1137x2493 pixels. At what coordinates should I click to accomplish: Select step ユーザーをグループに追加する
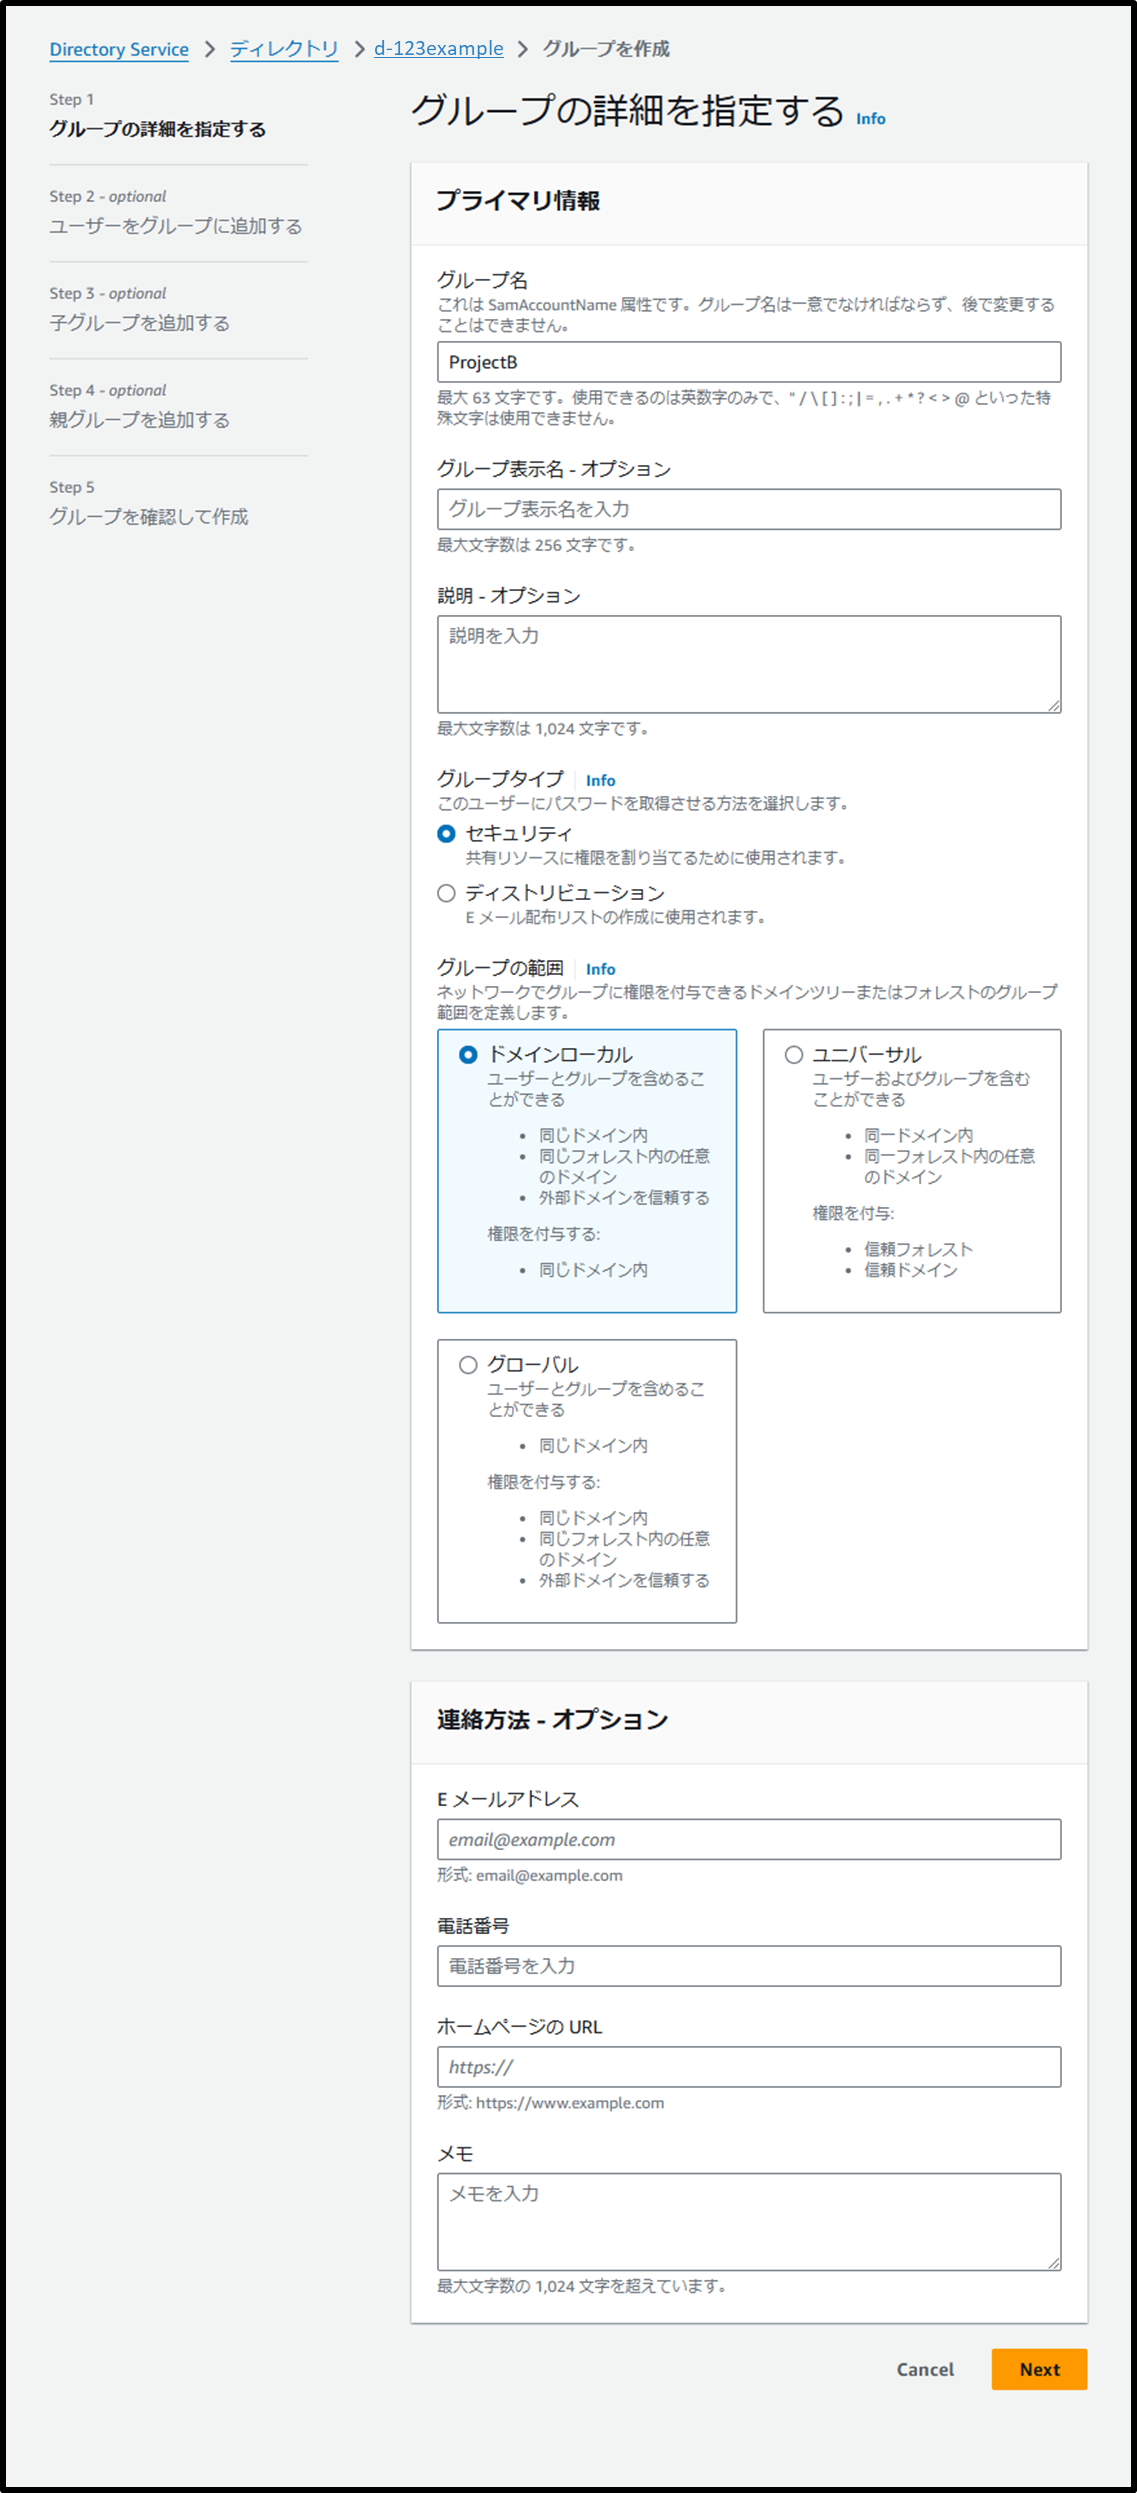(x=176, y=226)
